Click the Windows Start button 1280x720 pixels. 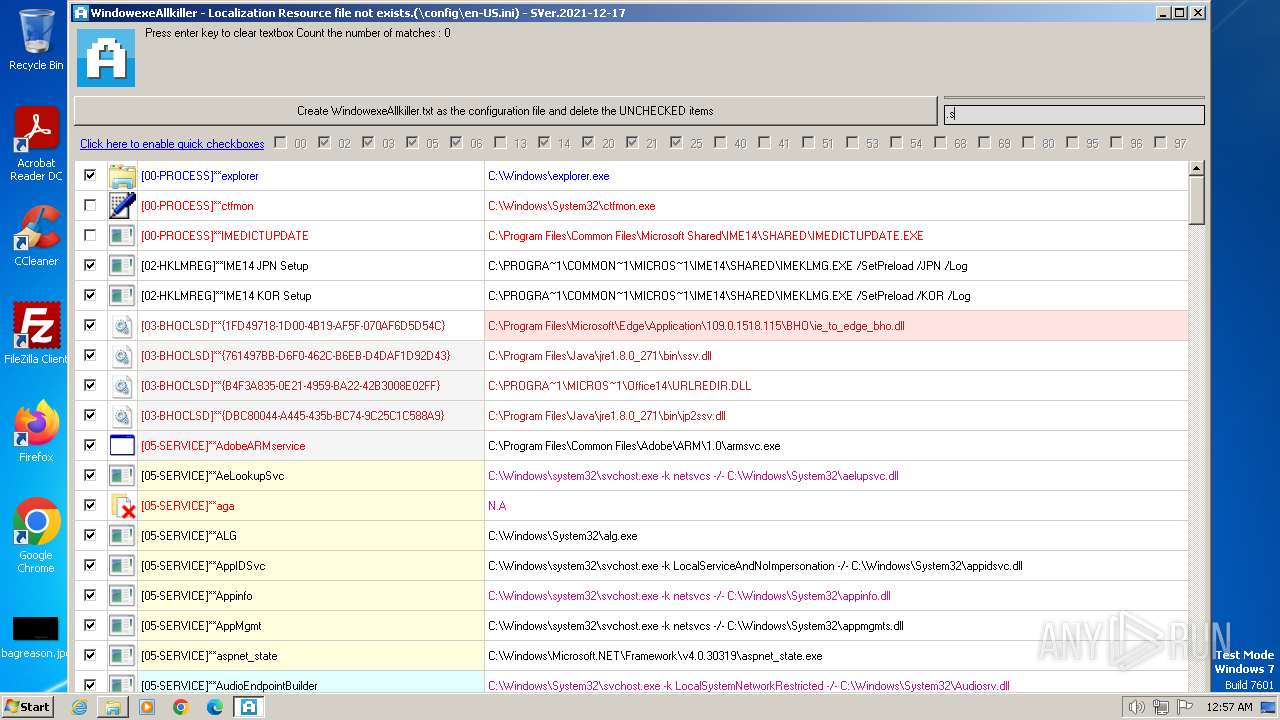click(27, 707)
